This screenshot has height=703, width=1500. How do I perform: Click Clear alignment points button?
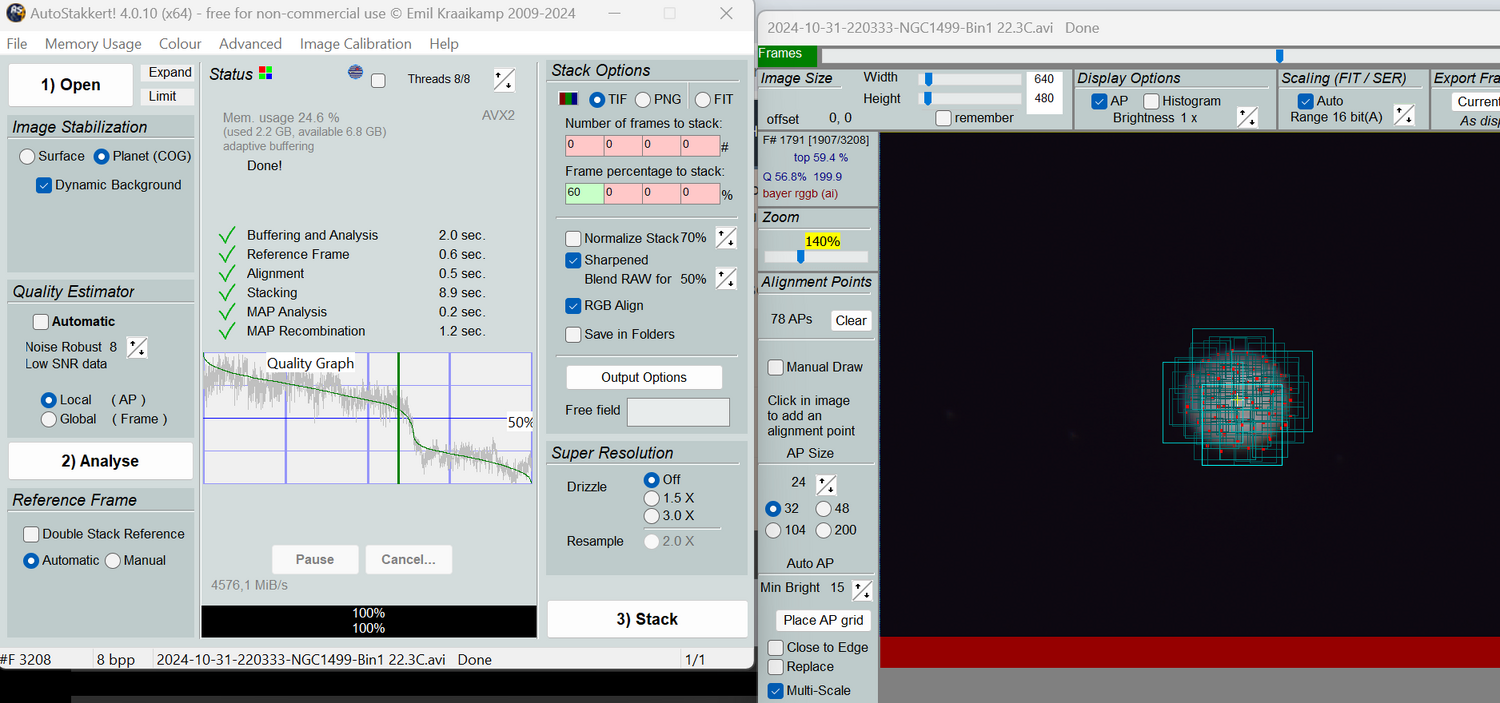(851, 321)
